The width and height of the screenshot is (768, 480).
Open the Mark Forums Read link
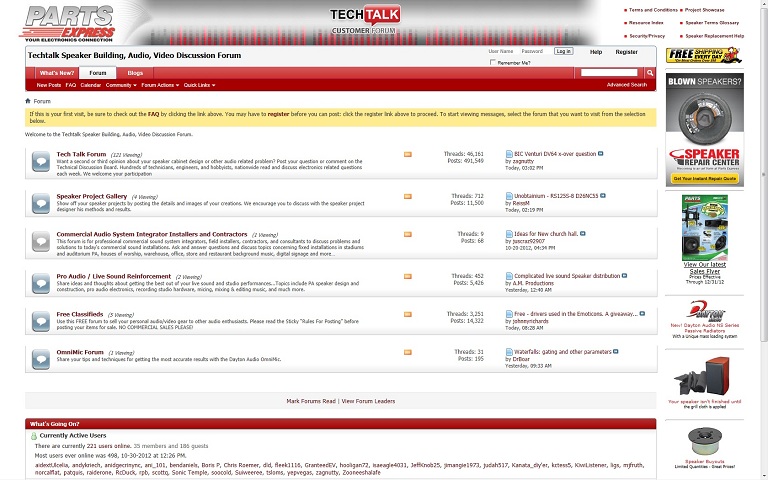pos(311,401)
